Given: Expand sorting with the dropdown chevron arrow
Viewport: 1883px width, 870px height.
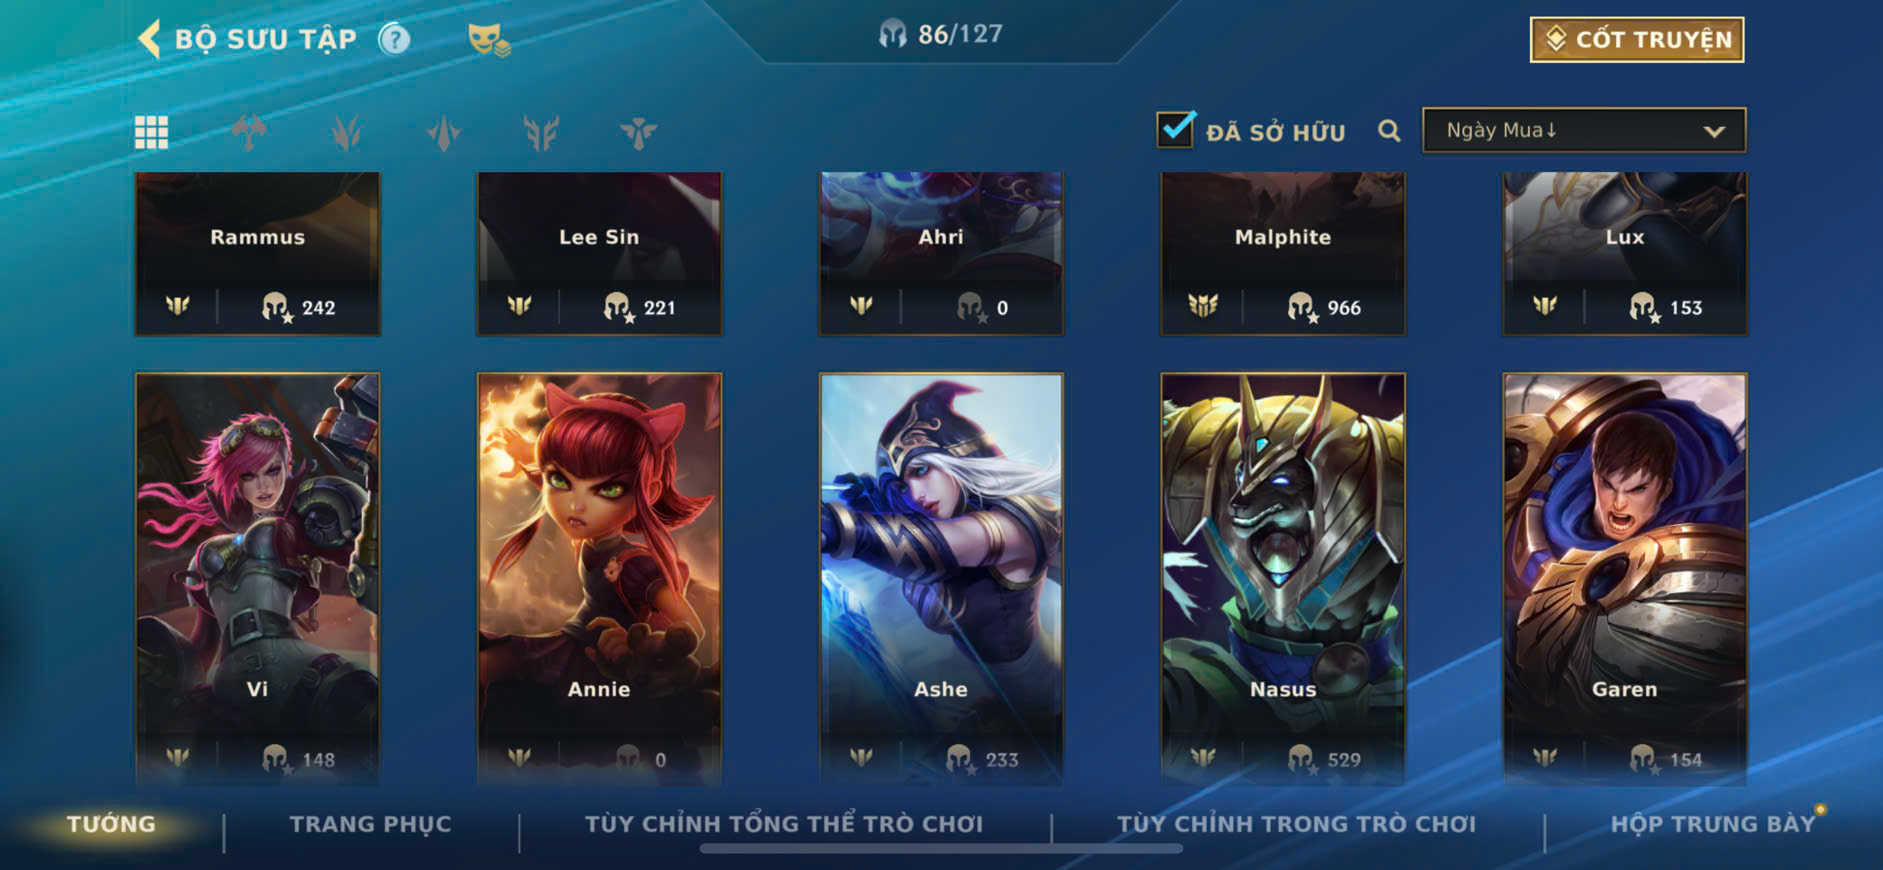Looking at the screenshot, I should 1714,131.
